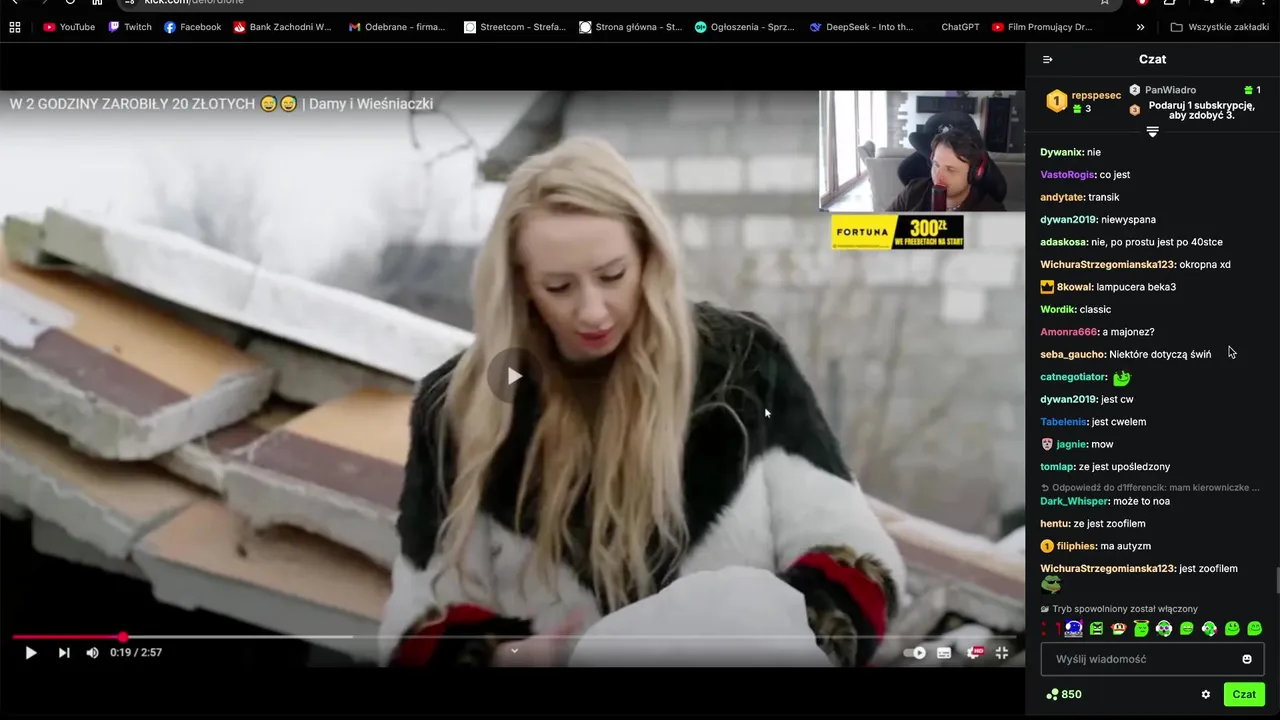Image resolution: width=1280 pixels, height=720 pixels.
Task: Open hentu username in chat
Action: coord(1055,524)
